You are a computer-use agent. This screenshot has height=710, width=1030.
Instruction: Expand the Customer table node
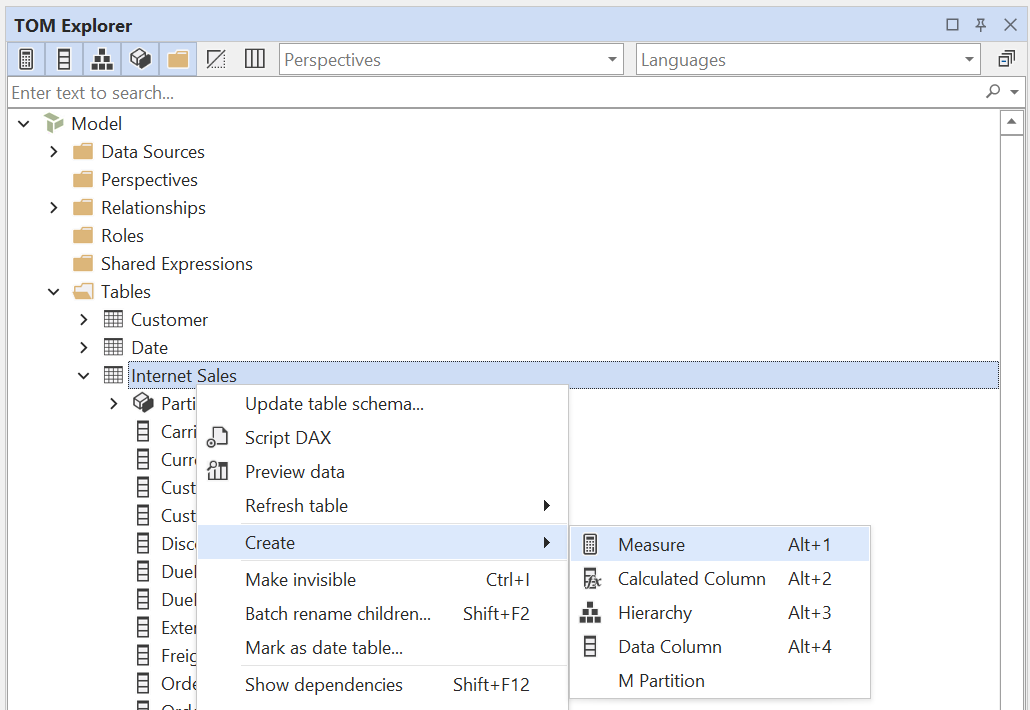[85, 320]
